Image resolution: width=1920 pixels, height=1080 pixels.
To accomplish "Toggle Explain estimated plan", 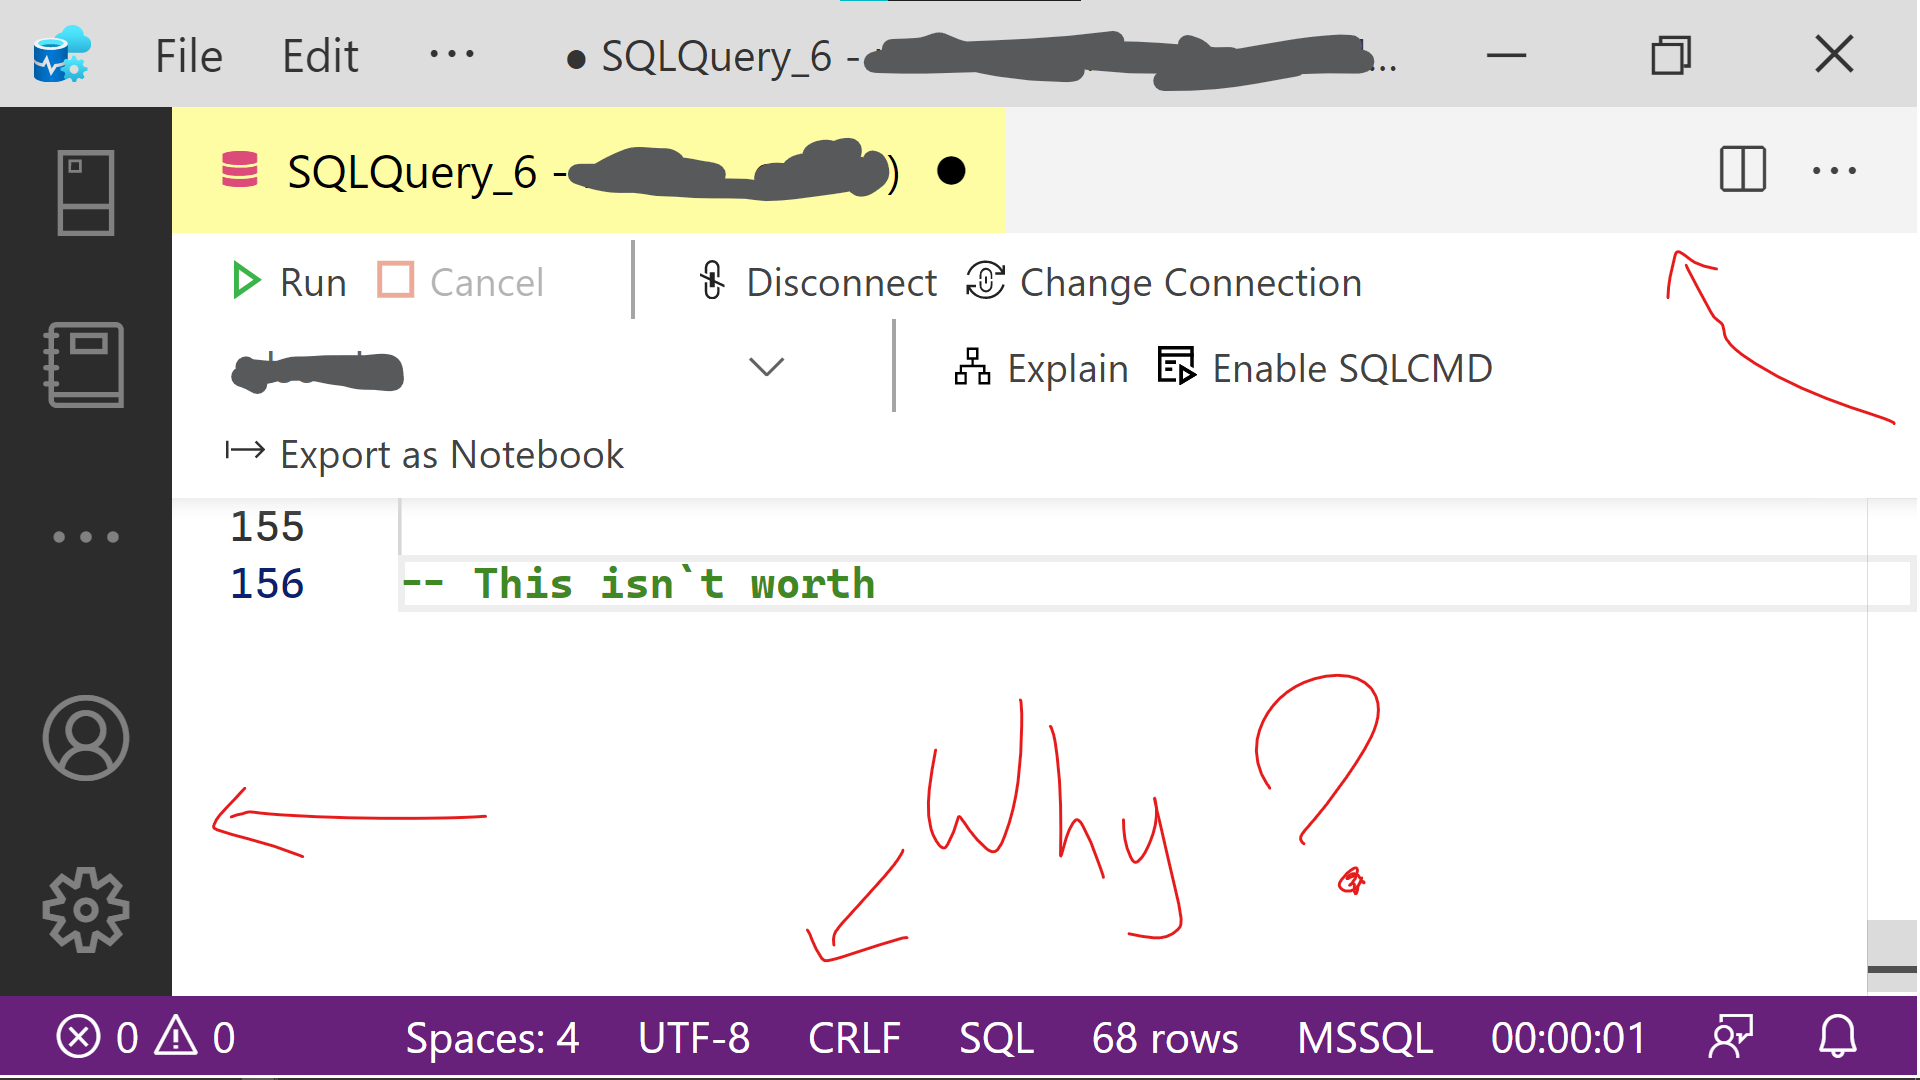I will 1041,368.
